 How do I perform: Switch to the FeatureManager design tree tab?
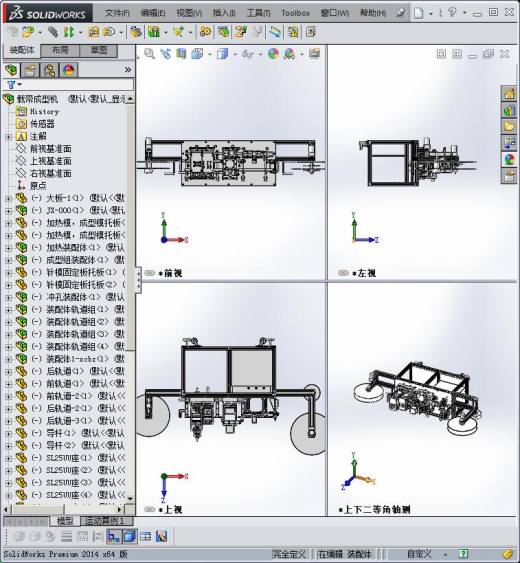11,70
